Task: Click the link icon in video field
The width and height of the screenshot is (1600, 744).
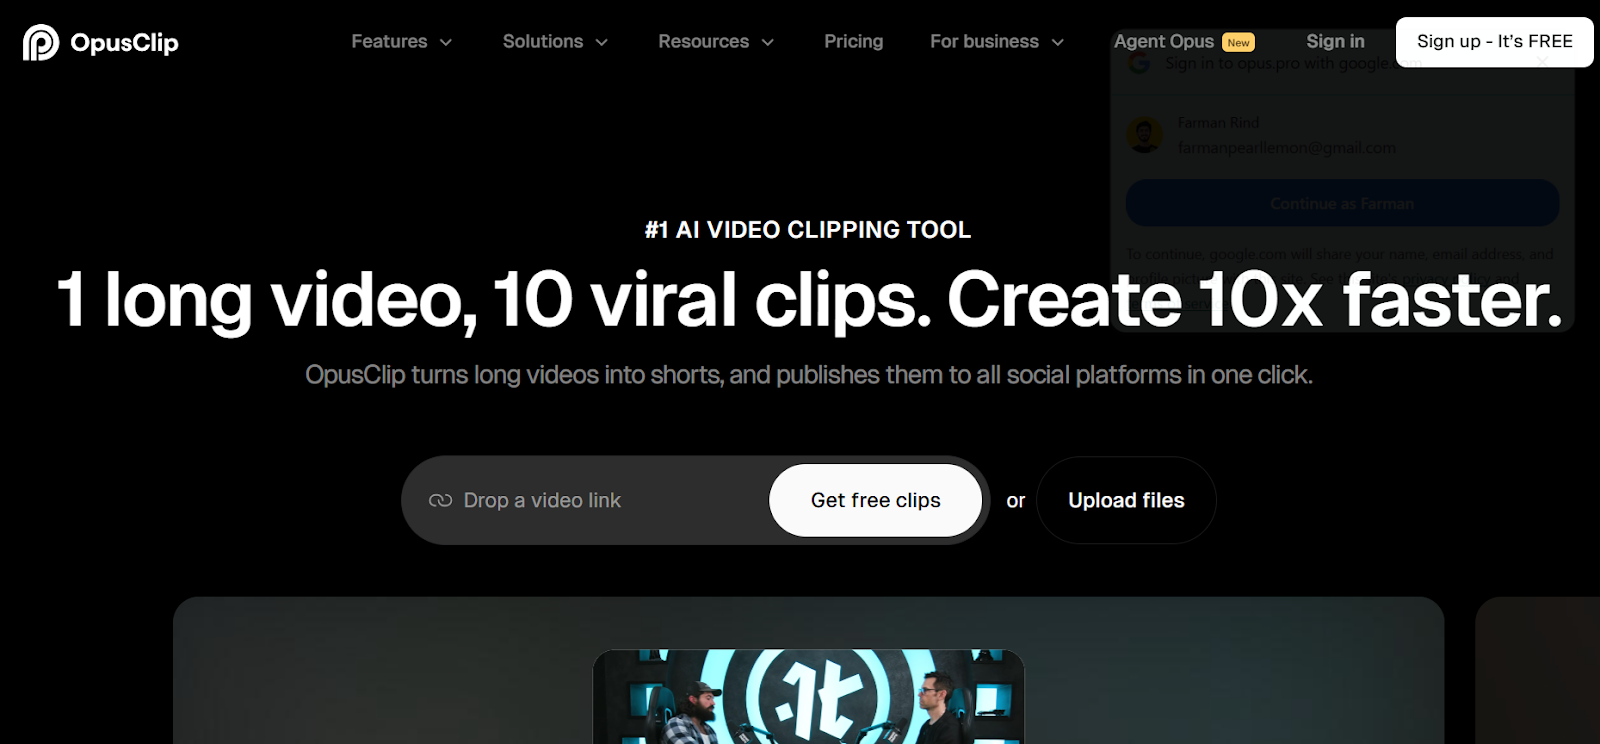Action: tap(440, 500)
